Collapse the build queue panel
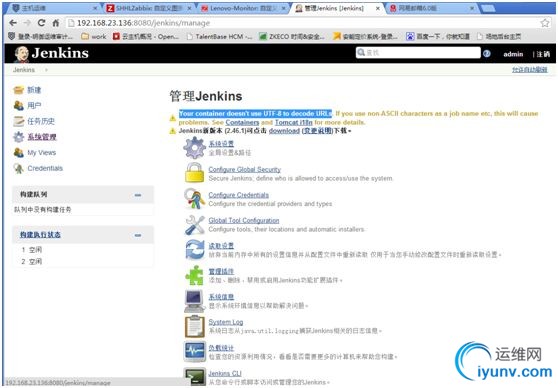 point(138,195)
